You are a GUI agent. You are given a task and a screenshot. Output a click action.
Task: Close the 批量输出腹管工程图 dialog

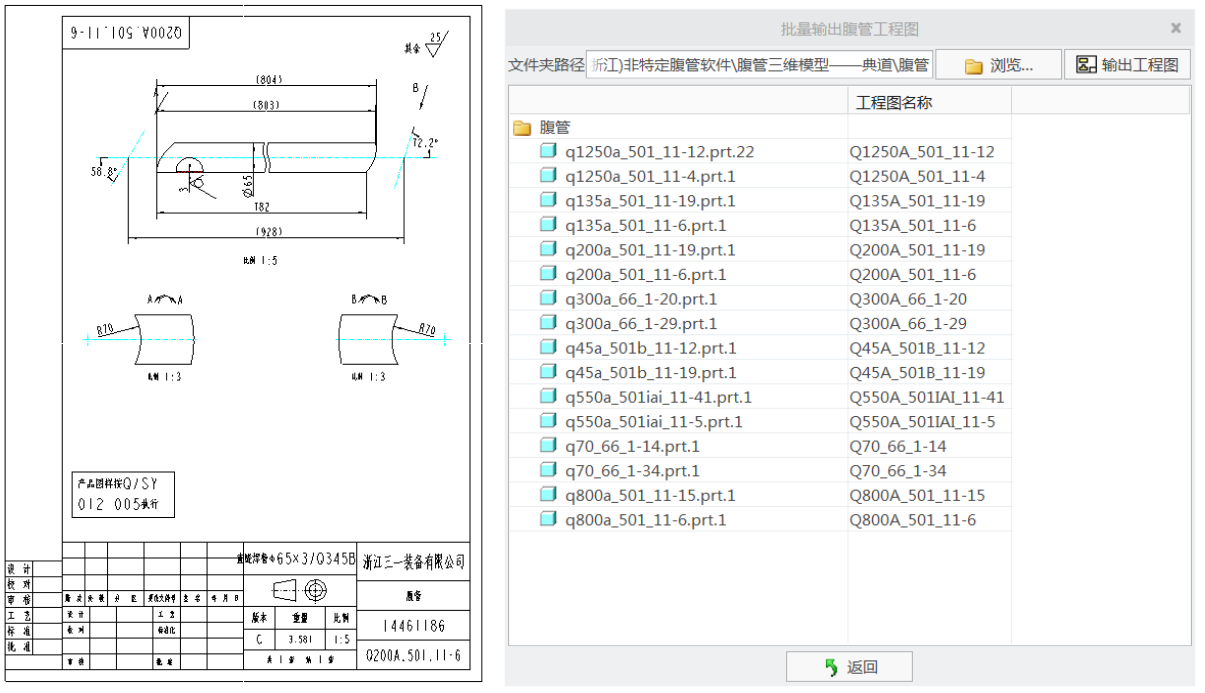coord(1176,28)
